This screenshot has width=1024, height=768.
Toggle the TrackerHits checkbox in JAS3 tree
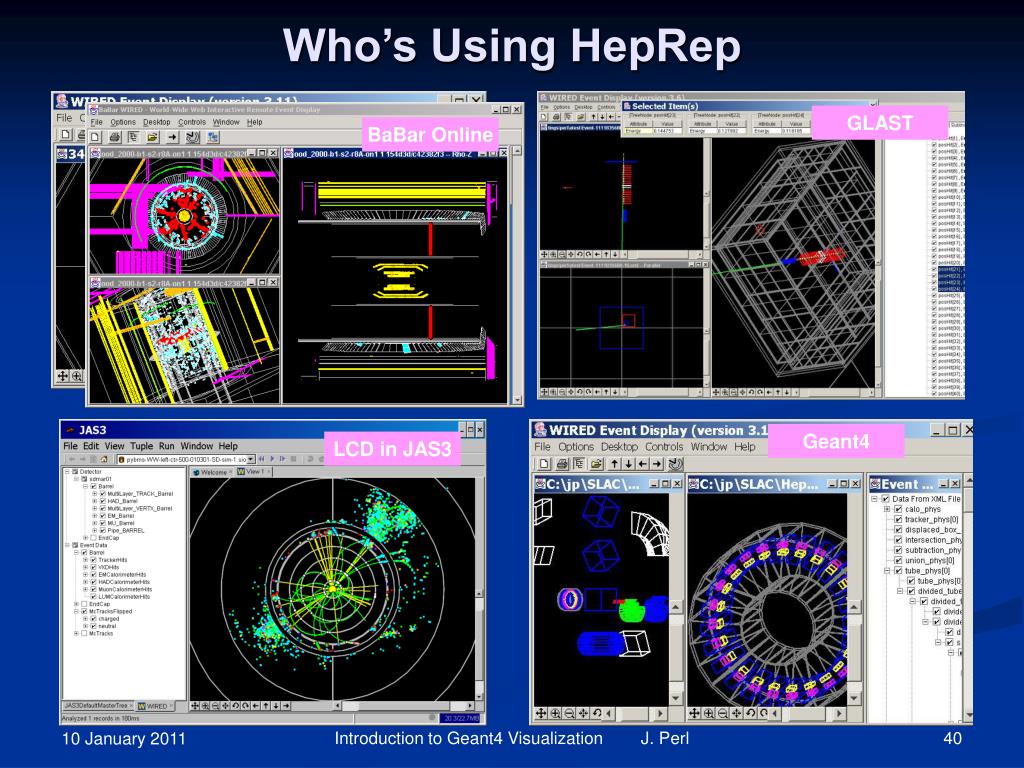coord(93,560)
